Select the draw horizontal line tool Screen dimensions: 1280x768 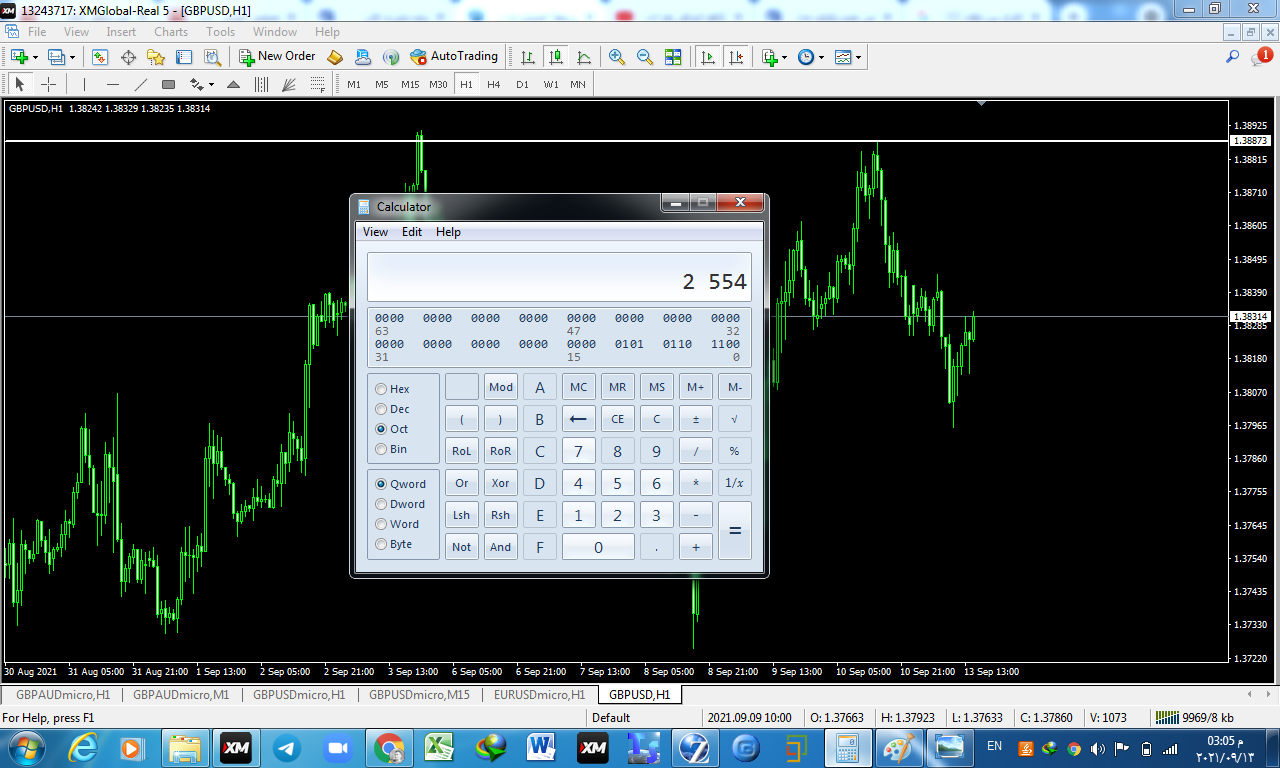(x=113, y=85)
